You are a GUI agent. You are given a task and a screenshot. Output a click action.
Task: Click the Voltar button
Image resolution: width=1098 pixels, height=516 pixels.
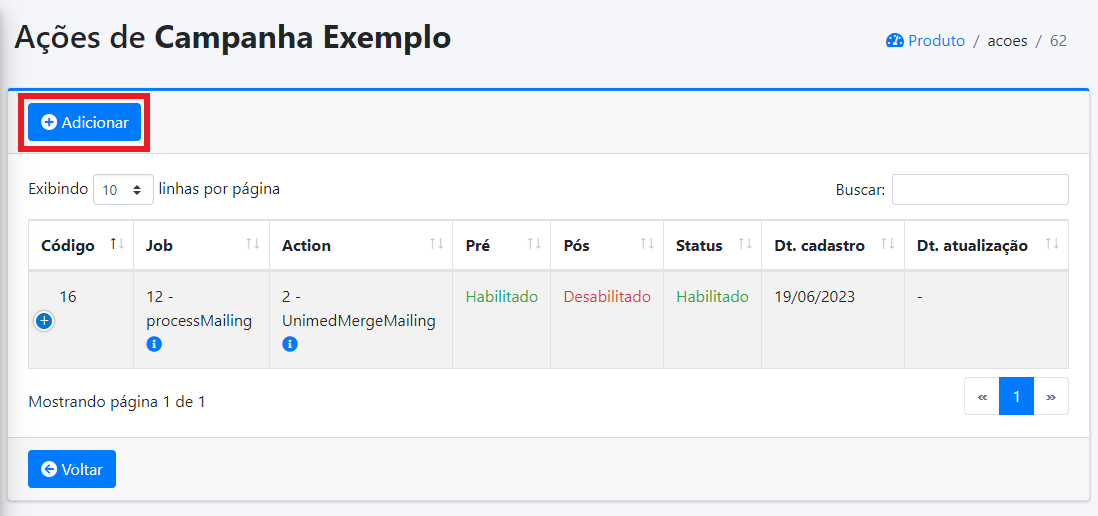pos(72,469)
